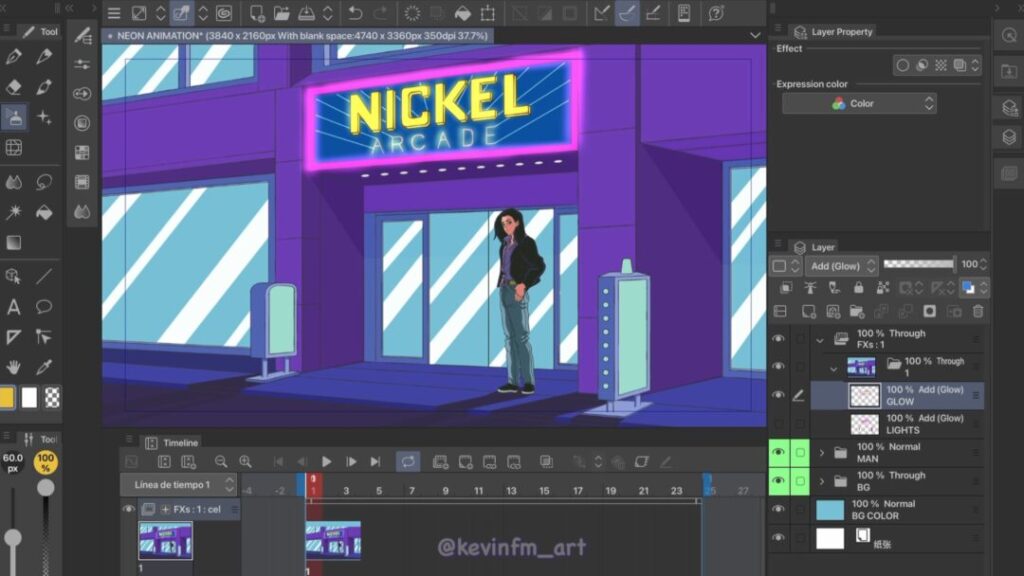Expand the BG layer folder
1024x576 pixels.
tap(822, 482)
